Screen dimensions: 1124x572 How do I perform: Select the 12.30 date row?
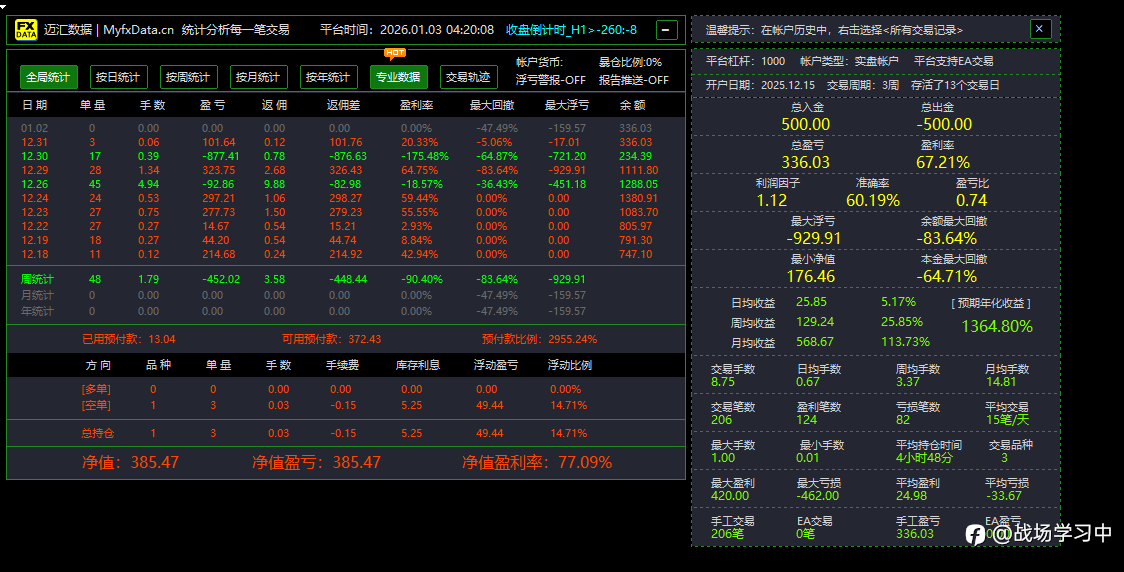point(346,156)
